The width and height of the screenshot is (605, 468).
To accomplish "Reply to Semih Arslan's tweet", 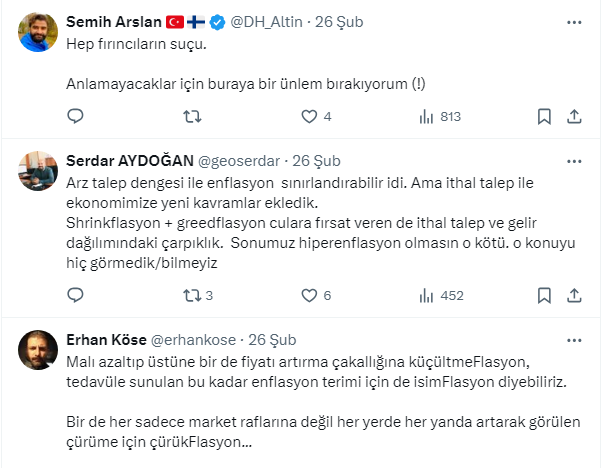I will [75, 116].
